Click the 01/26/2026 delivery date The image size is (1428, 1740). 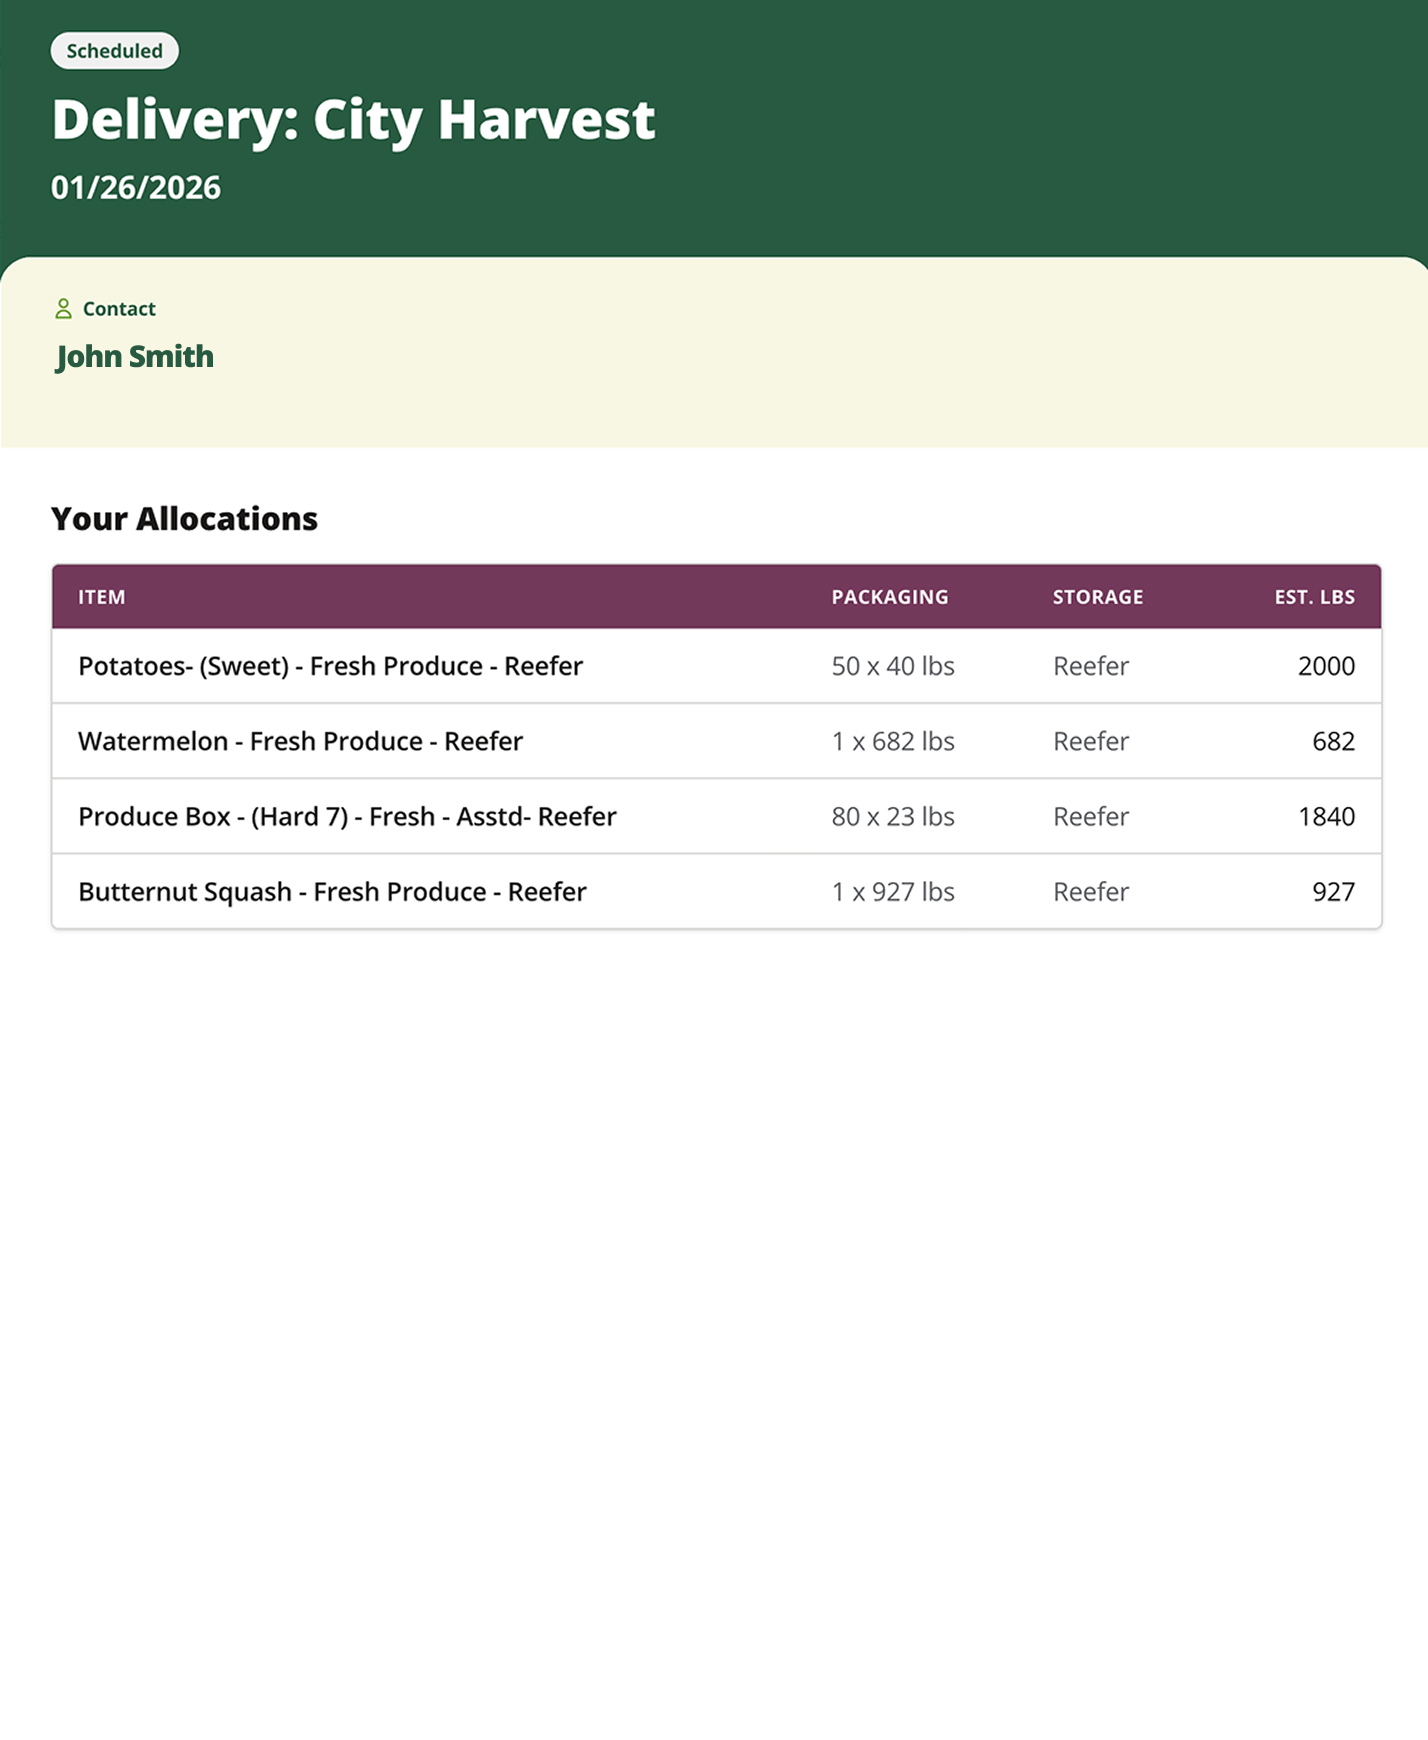(x=136, y=188)
